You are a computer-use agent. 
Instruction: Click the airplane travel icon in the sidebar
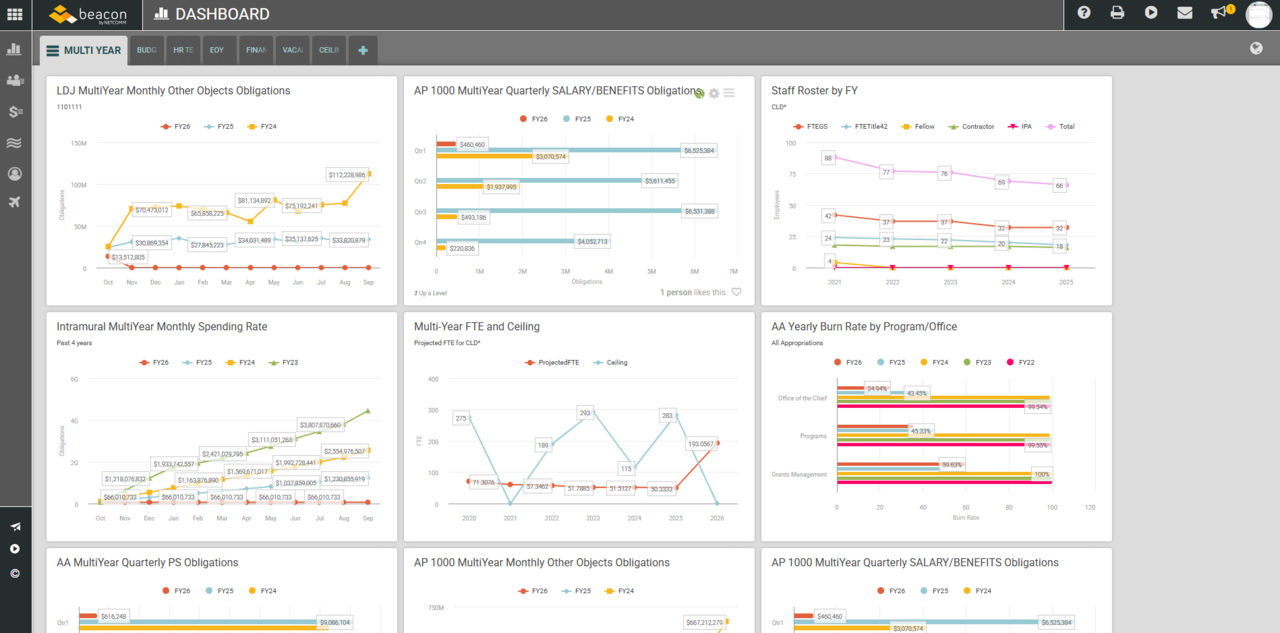(x=15, y=202)
